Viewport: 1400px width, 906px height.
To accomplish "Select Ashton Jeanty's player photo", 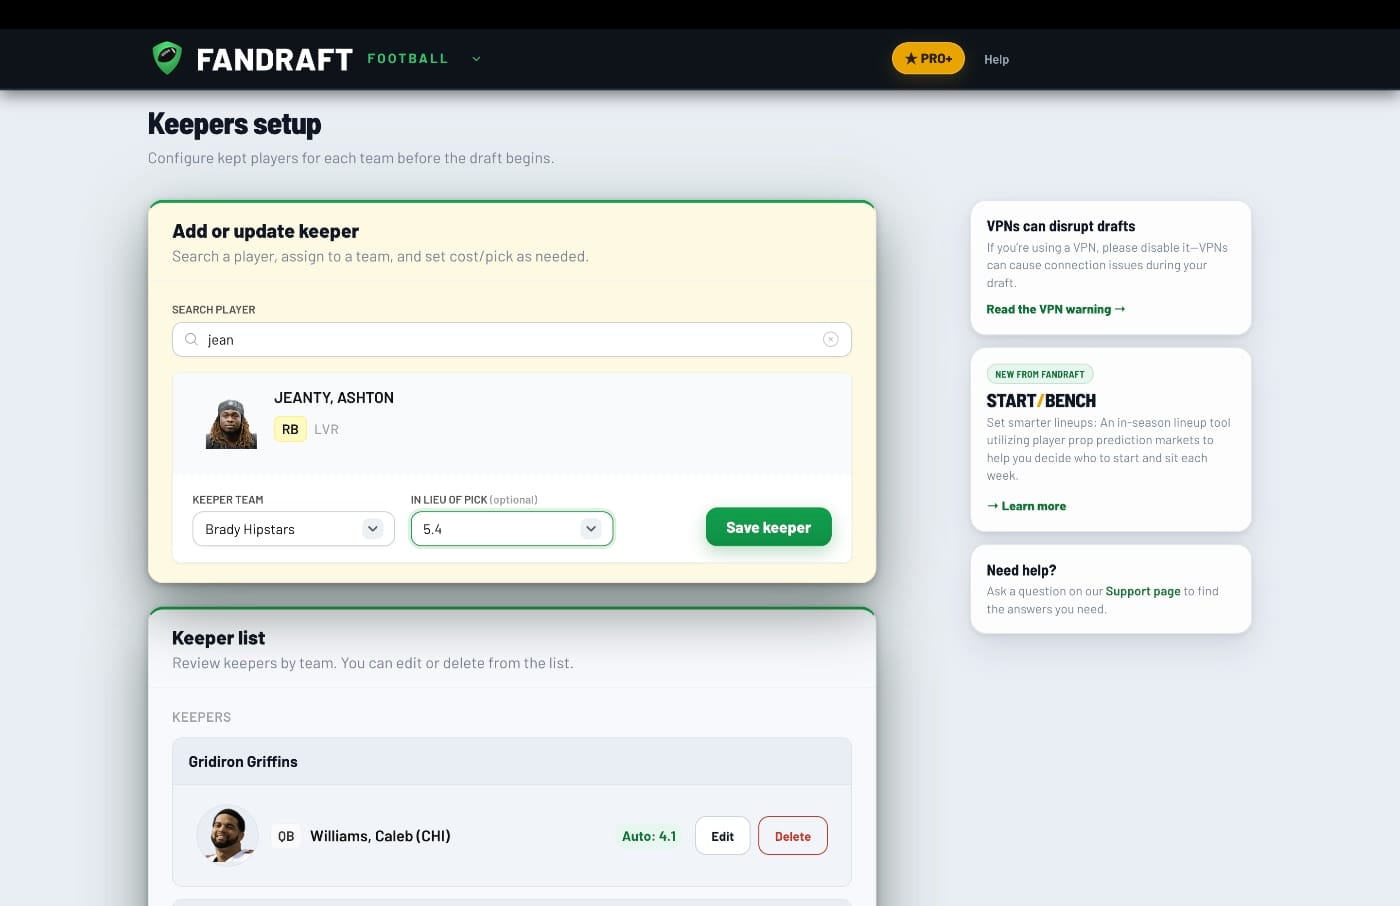I will coord(231,423).
